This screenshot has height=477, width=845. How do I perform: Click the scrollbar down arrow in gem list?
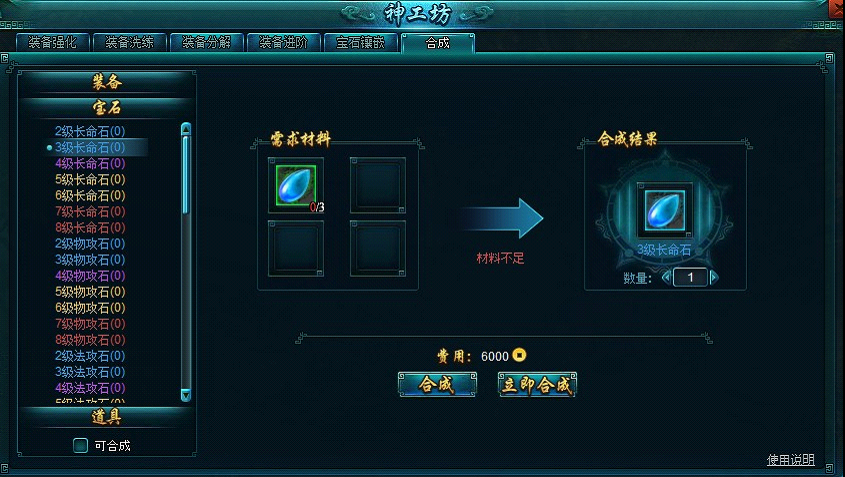coord(186,396)
